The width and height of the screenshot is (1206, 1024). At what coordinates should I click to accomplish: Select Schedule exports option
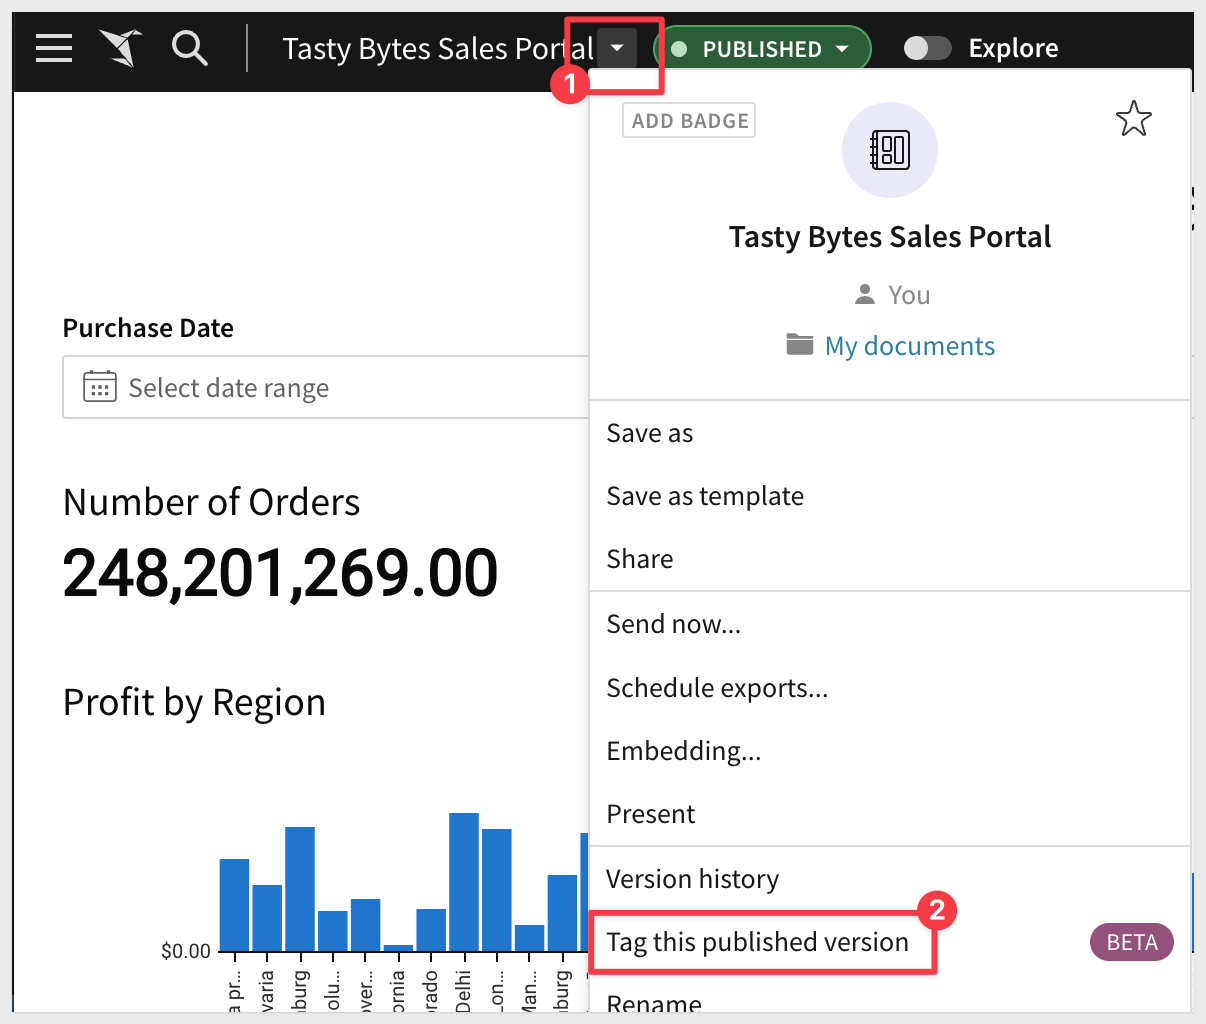coord(717,688)
